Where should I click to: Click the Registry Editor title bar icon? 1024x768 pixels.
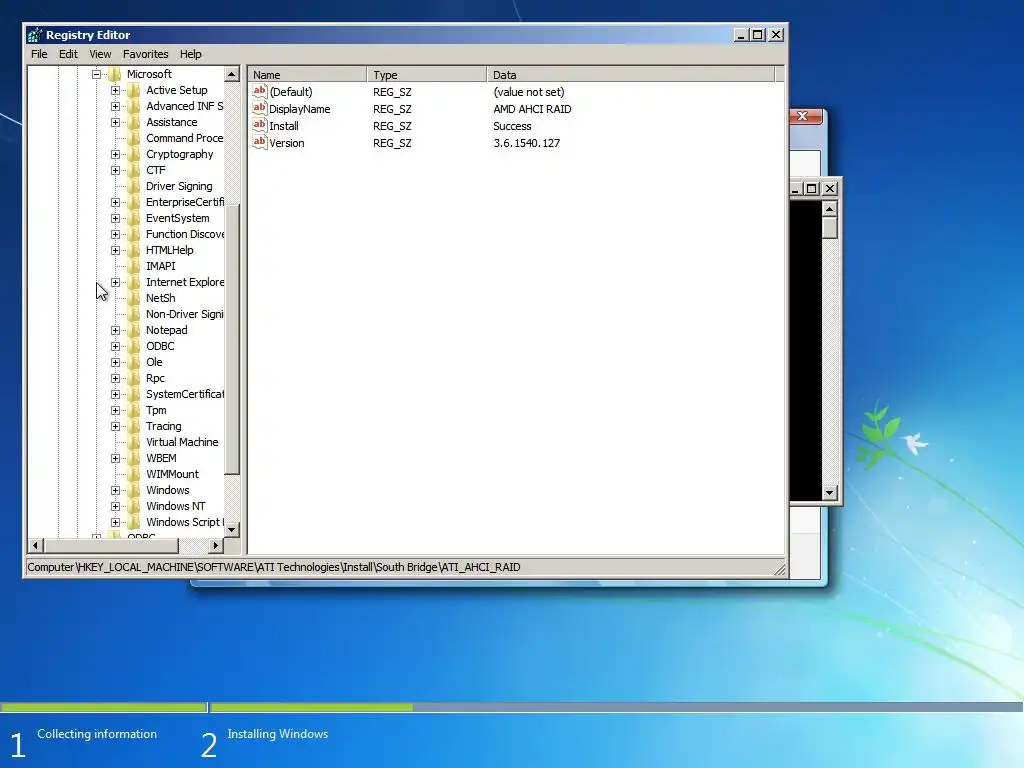pos(35,35)
